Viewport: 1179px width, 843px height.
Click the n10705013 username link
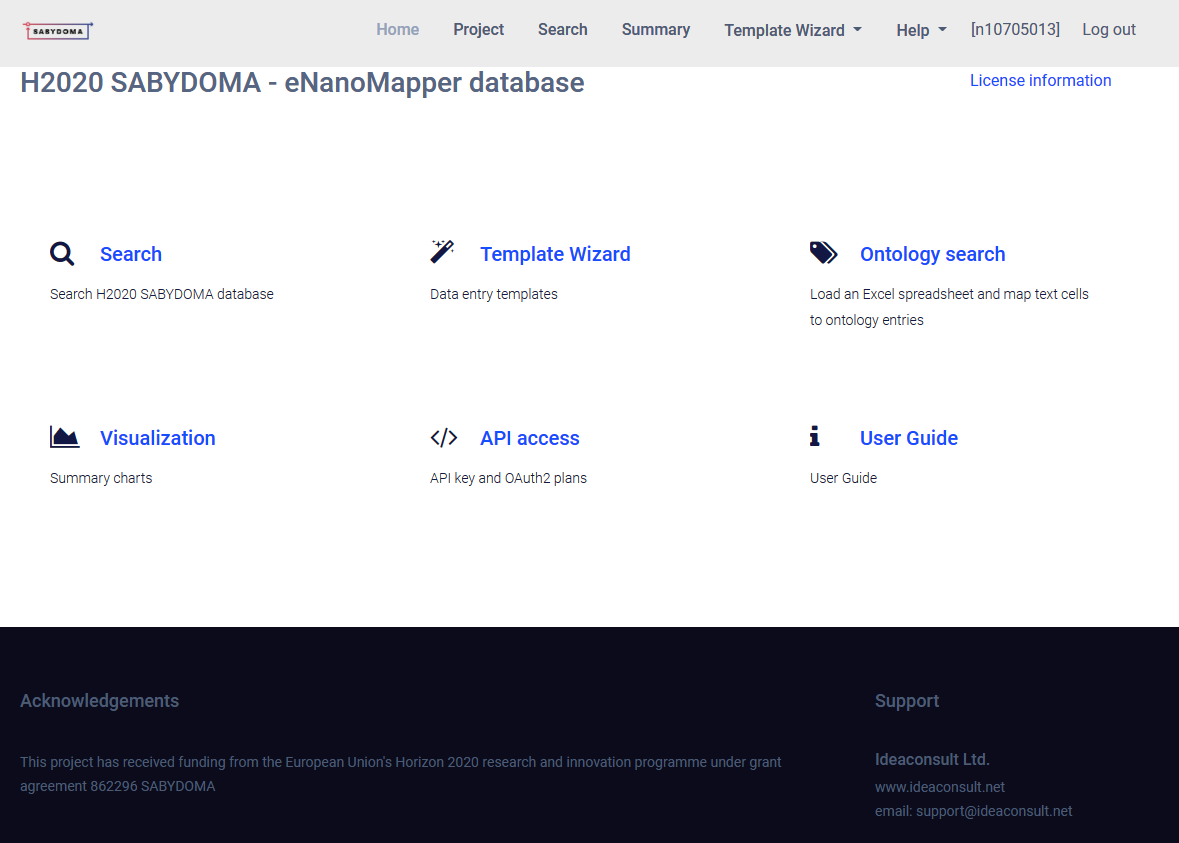(x=1014, y=30)
